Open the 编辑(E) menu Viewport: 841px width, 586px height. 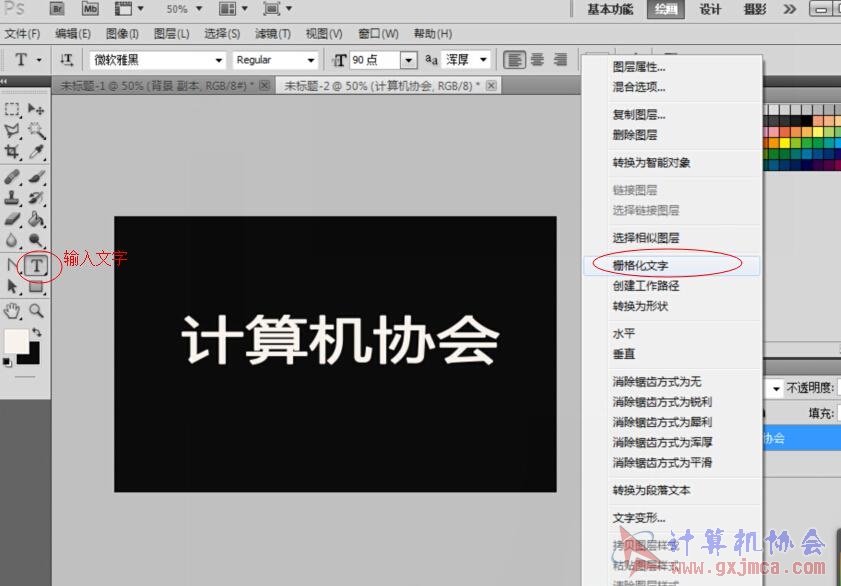pyautogui.click(x=73, y=34)
